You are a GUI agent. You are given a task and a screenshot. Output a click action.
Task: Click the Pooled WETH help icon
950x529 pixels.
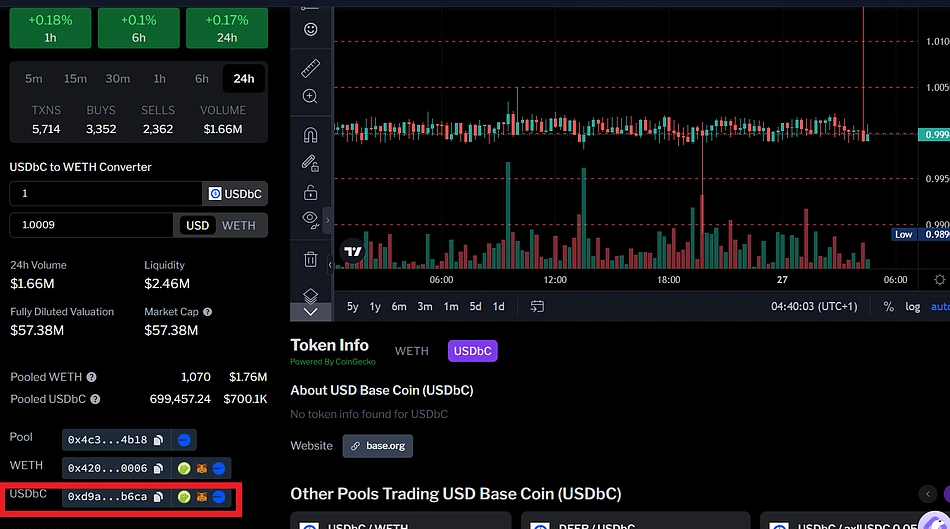click(x=91, y=377)
